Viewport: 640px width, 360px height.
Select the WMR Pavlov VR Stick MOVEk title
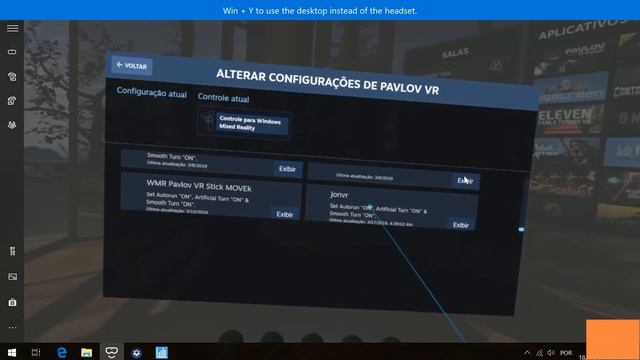click(199, 186)
